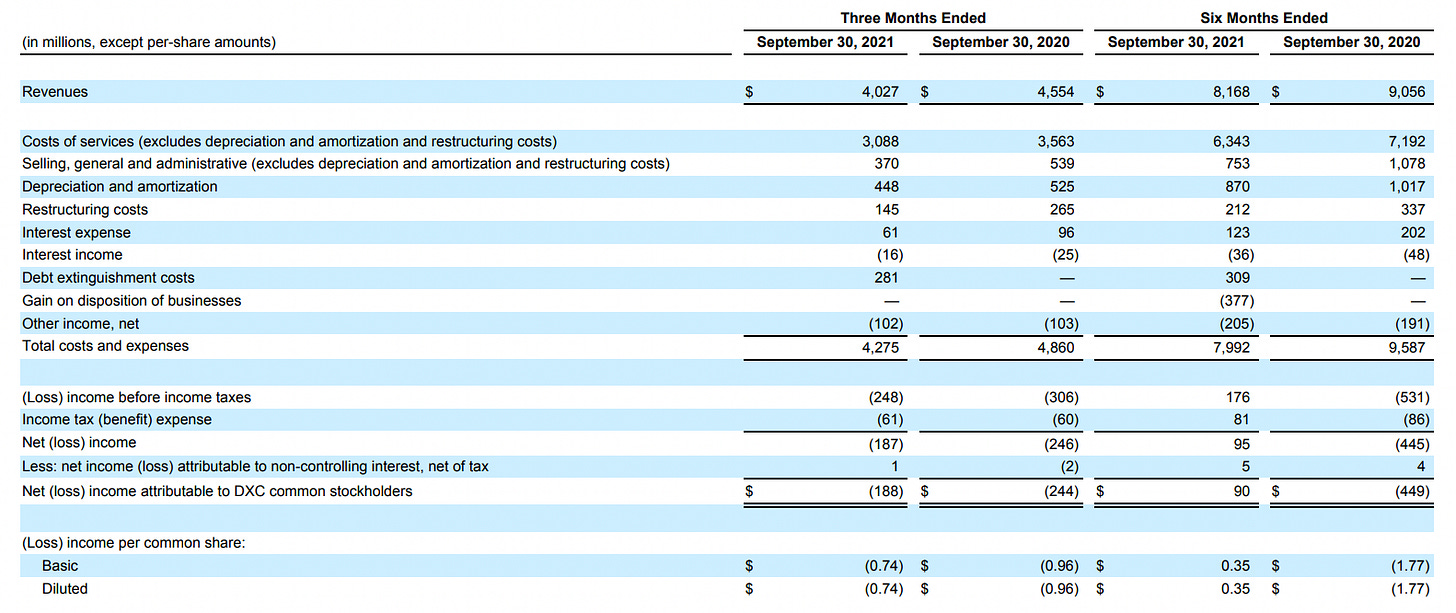The width and height of the screenshot is (1456, 613).
Task: Click 'September 30, 2021' header under Three Months Ended
Action: coord(825,42)
